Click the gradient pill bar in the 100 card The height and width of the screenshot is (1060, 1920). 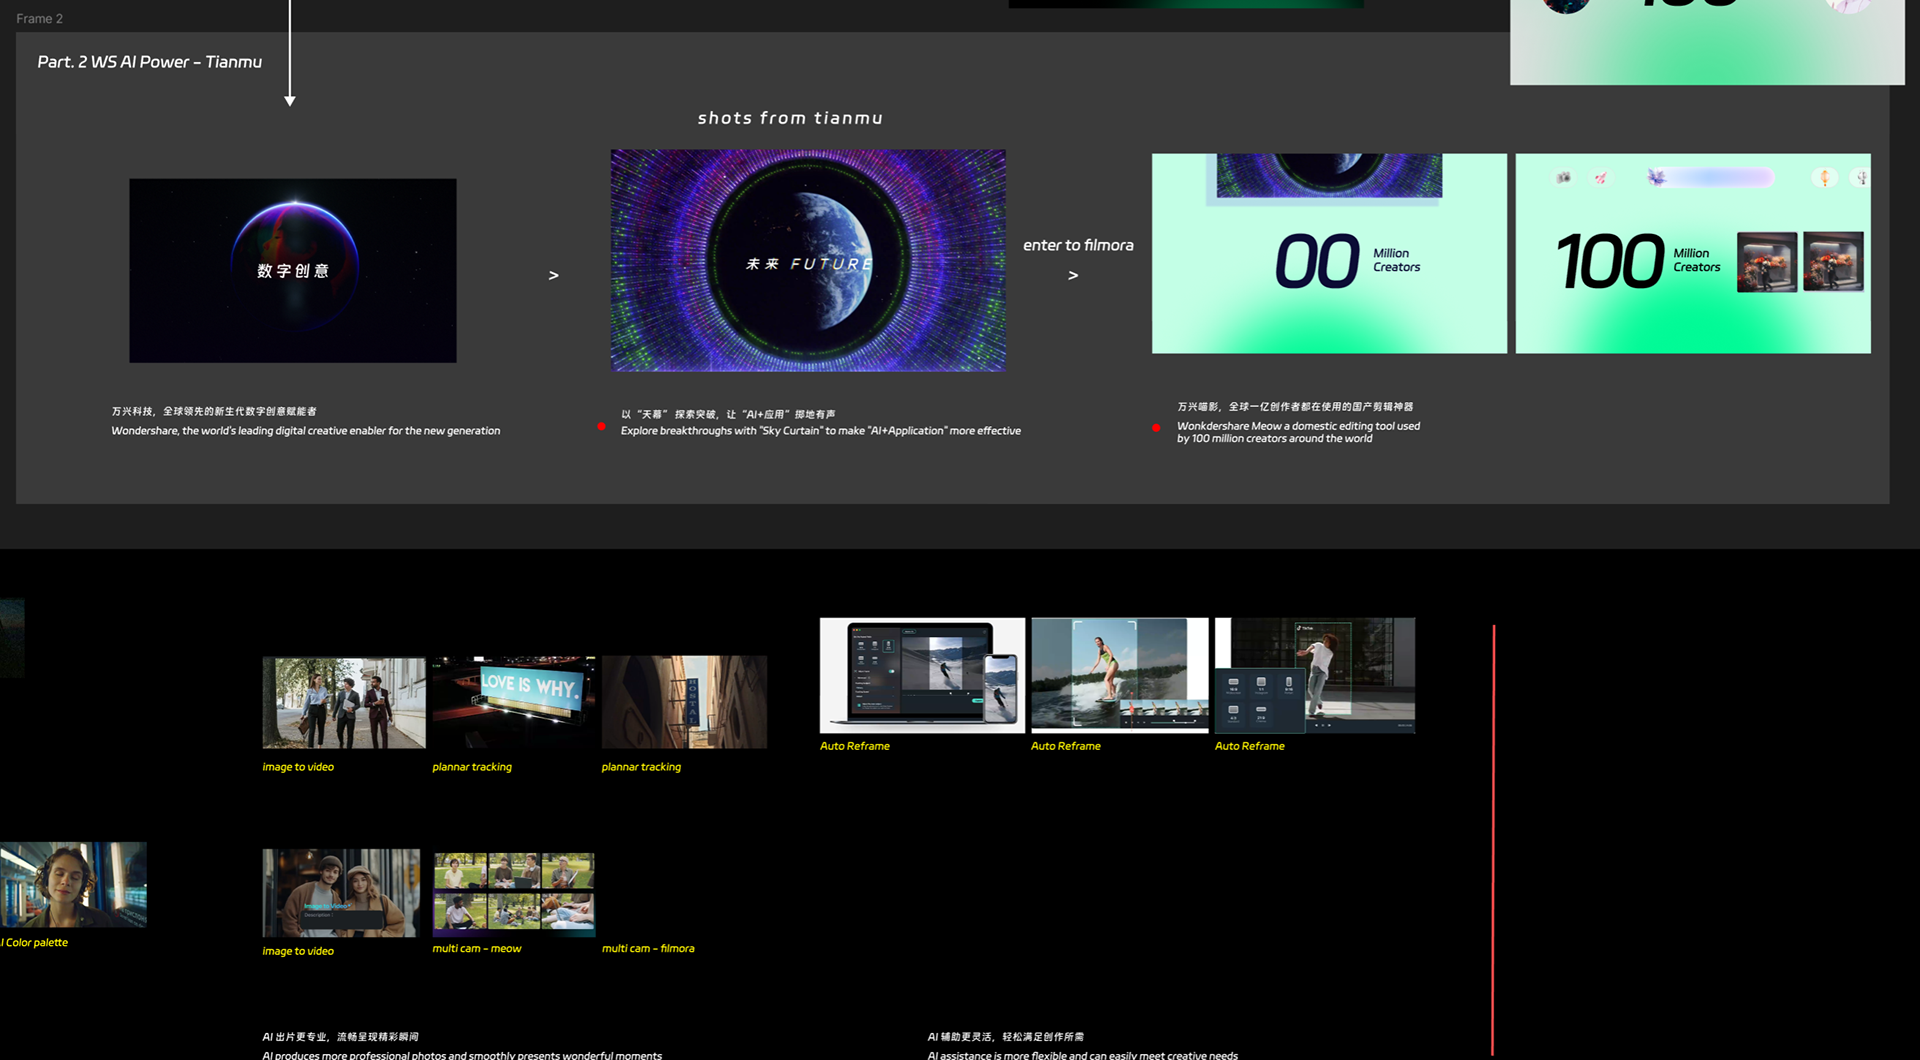[1711, 178]
